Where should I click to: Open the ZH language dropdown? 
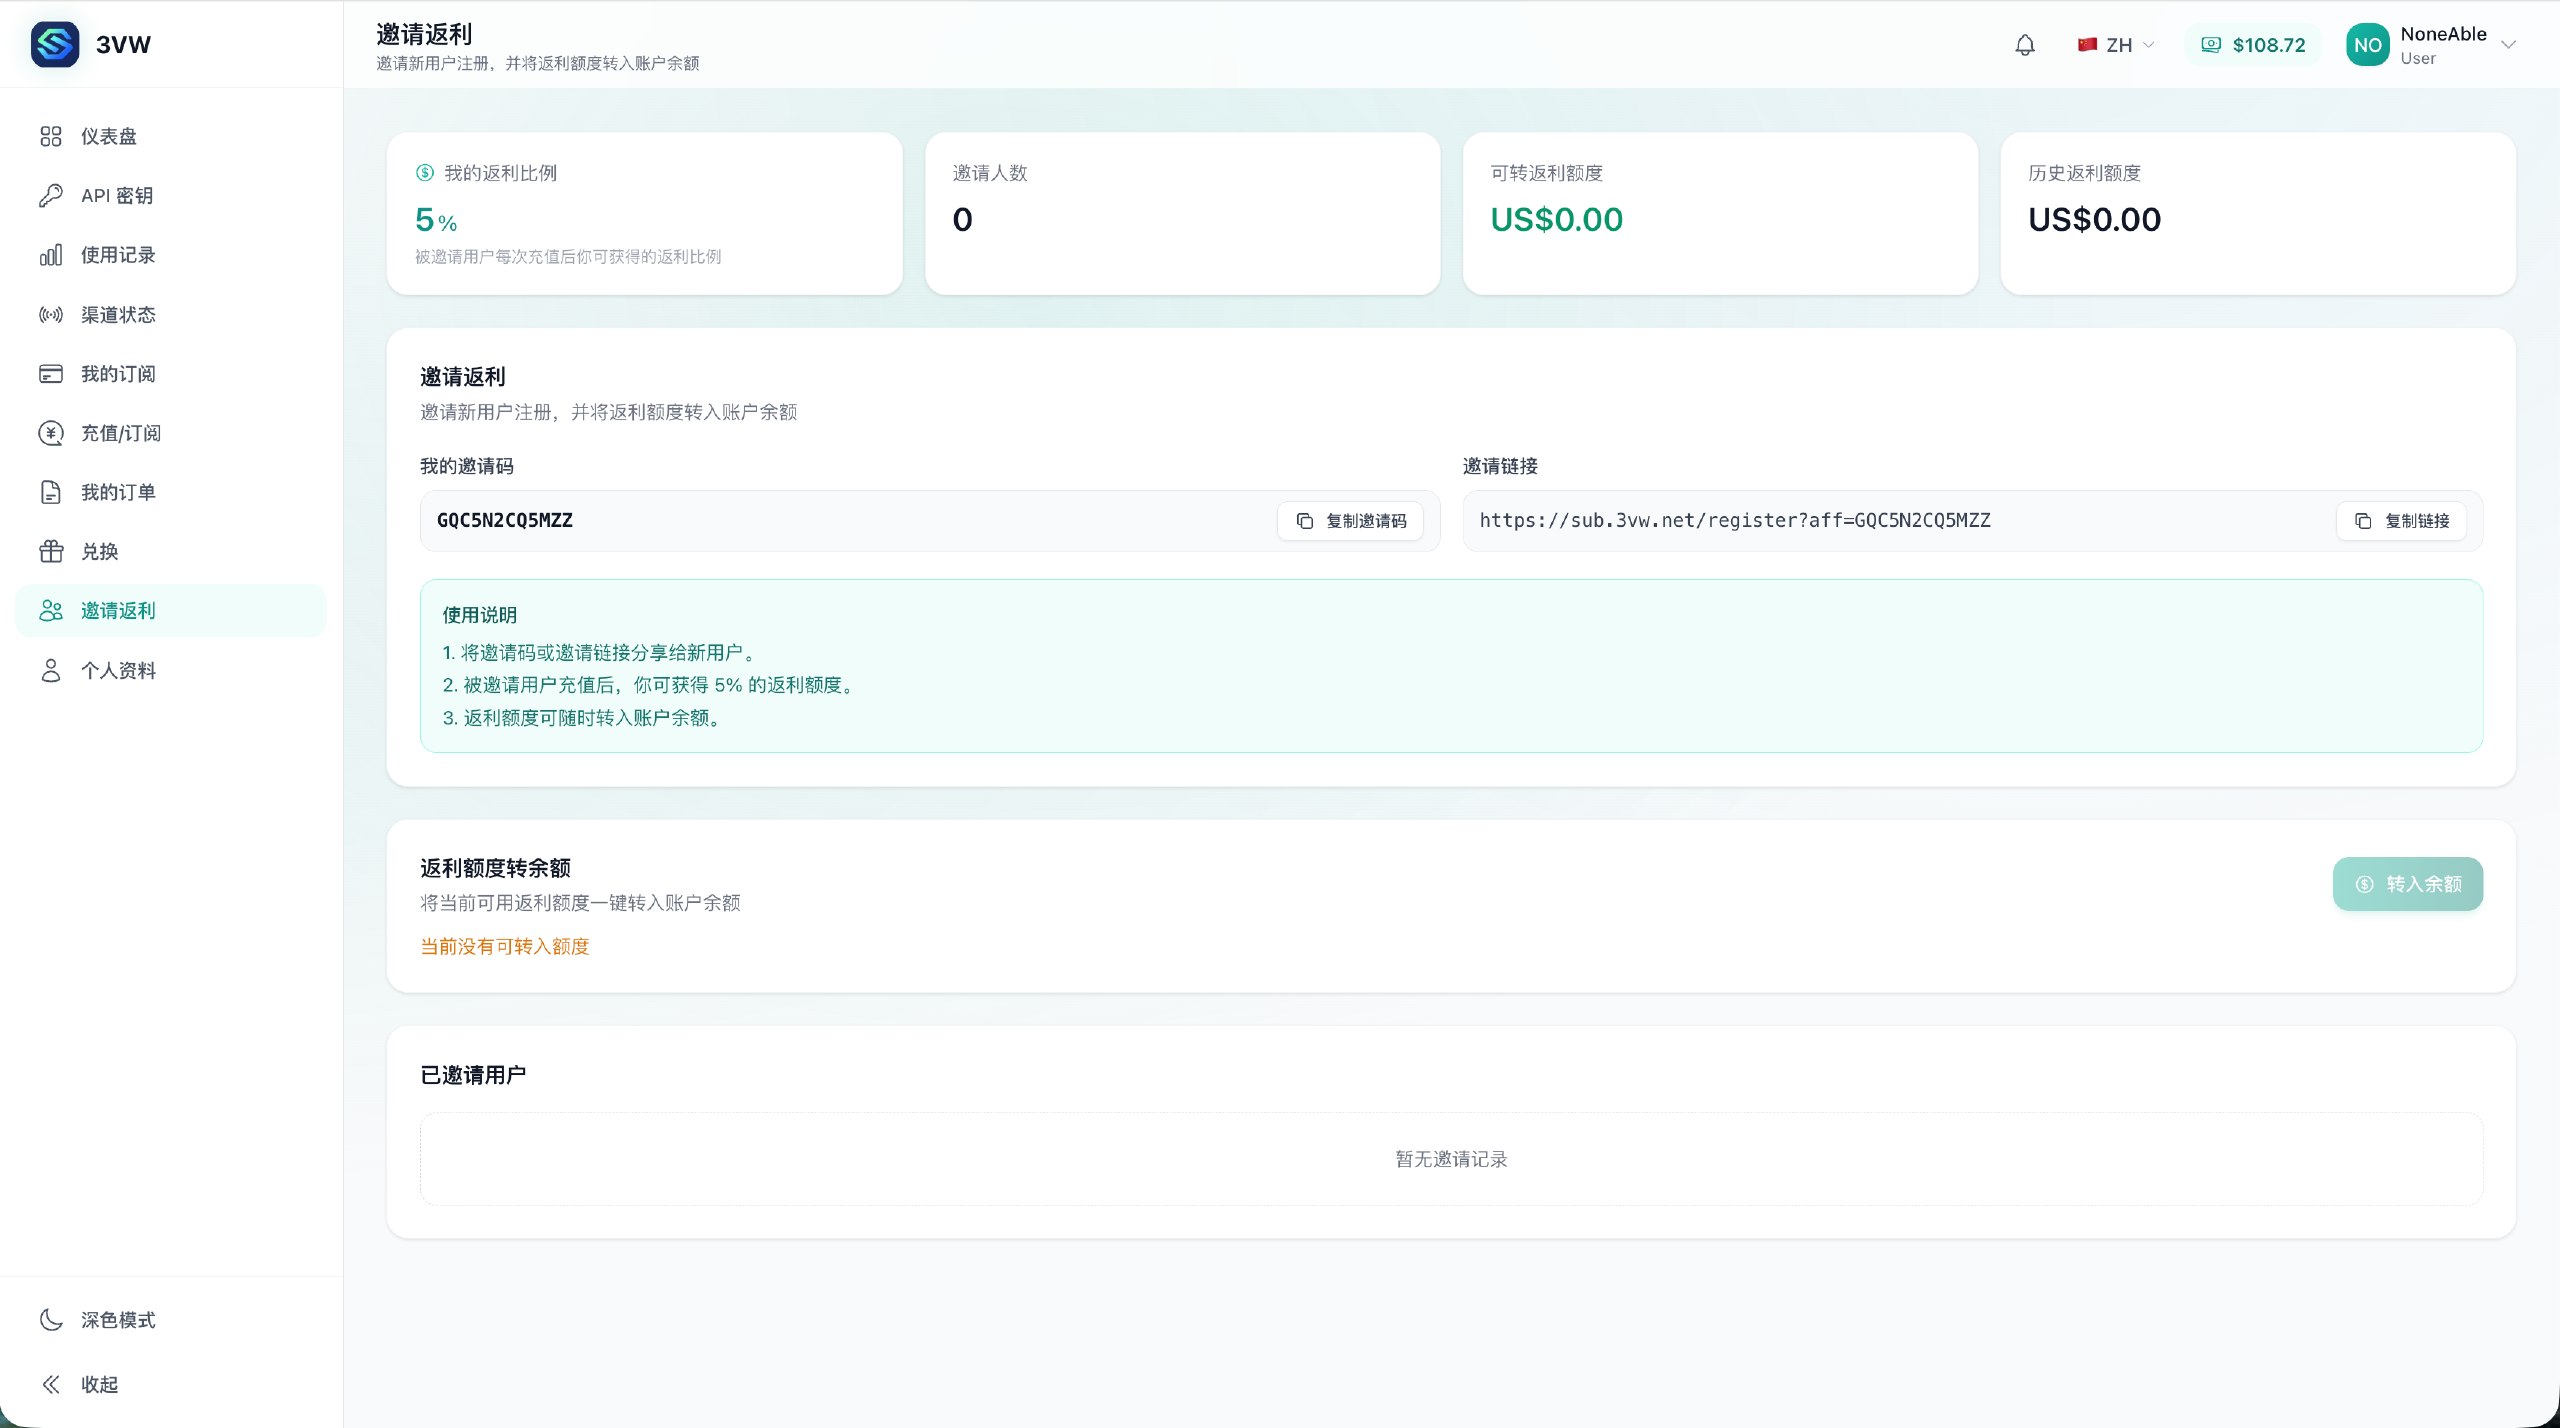pos(2116,45)
